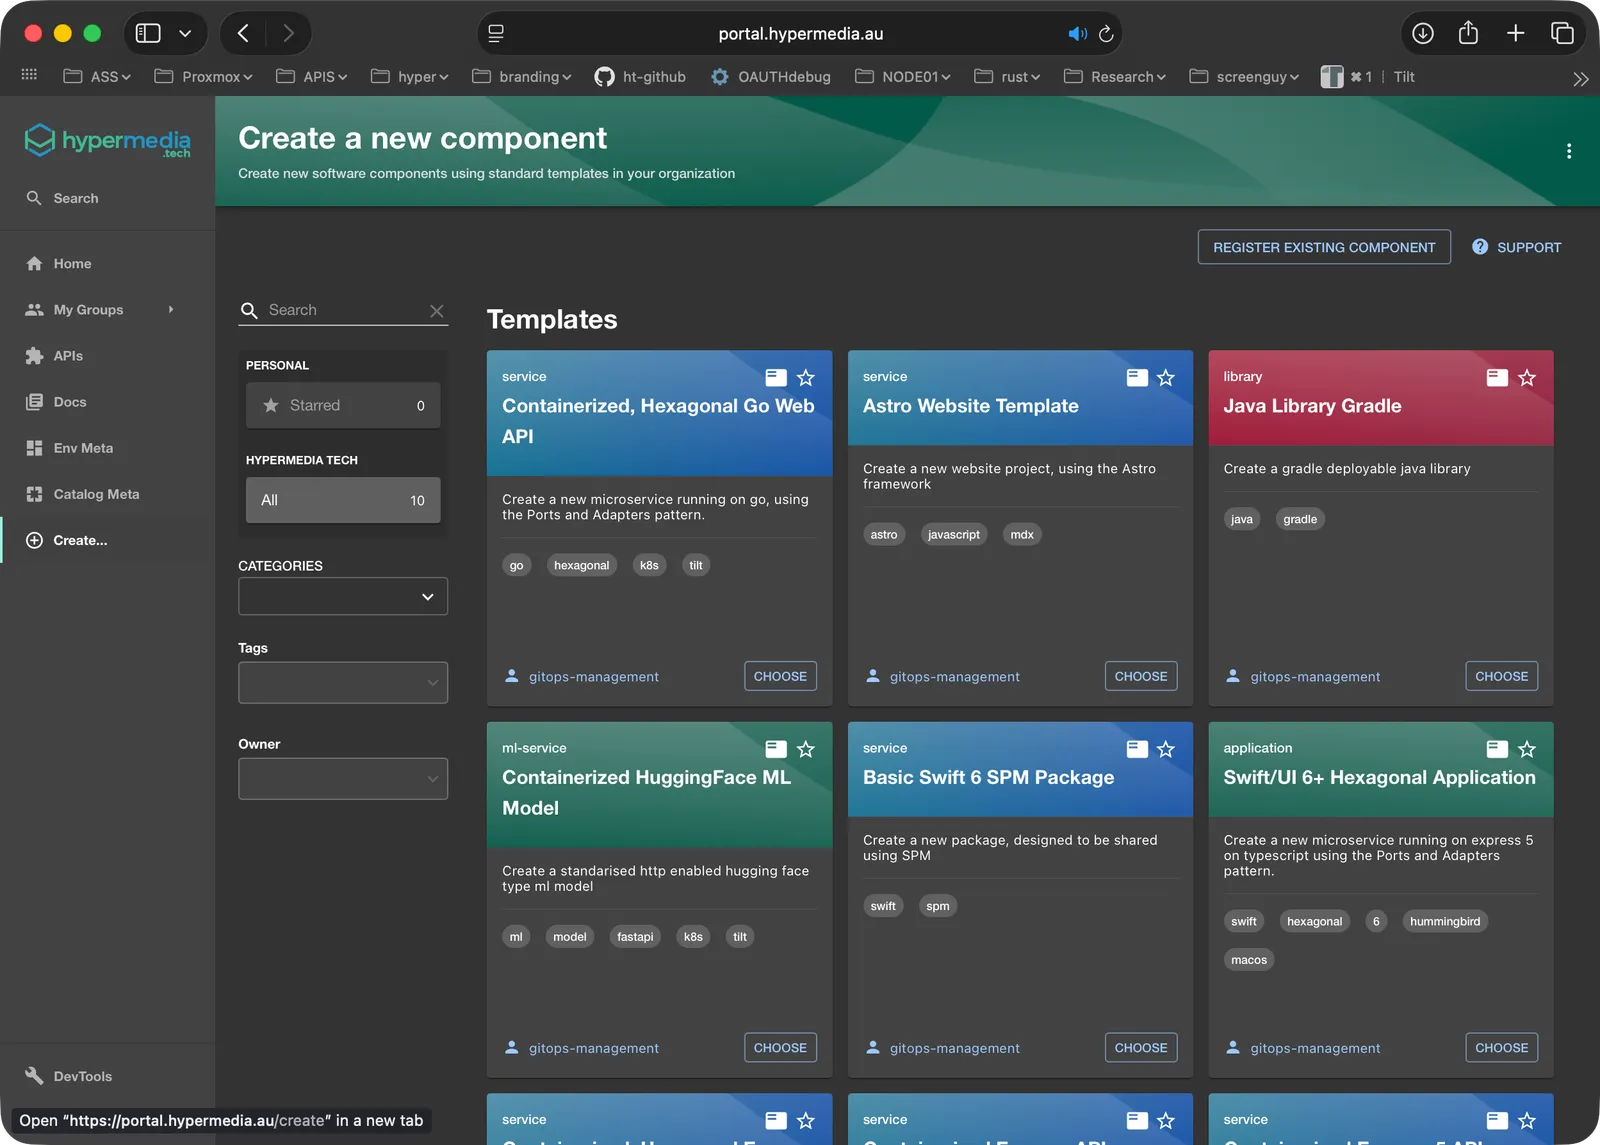Click the hummingbird tag

click(x=1445, y=921)
